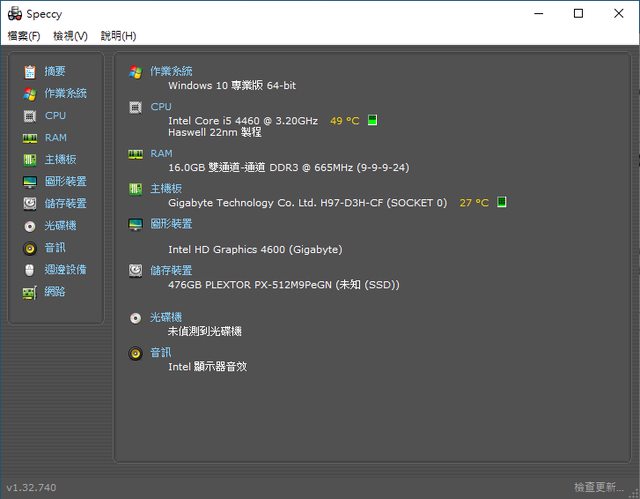Open the CPU chip icon in sidebar
640x499 pixels.
coord(29,115)
